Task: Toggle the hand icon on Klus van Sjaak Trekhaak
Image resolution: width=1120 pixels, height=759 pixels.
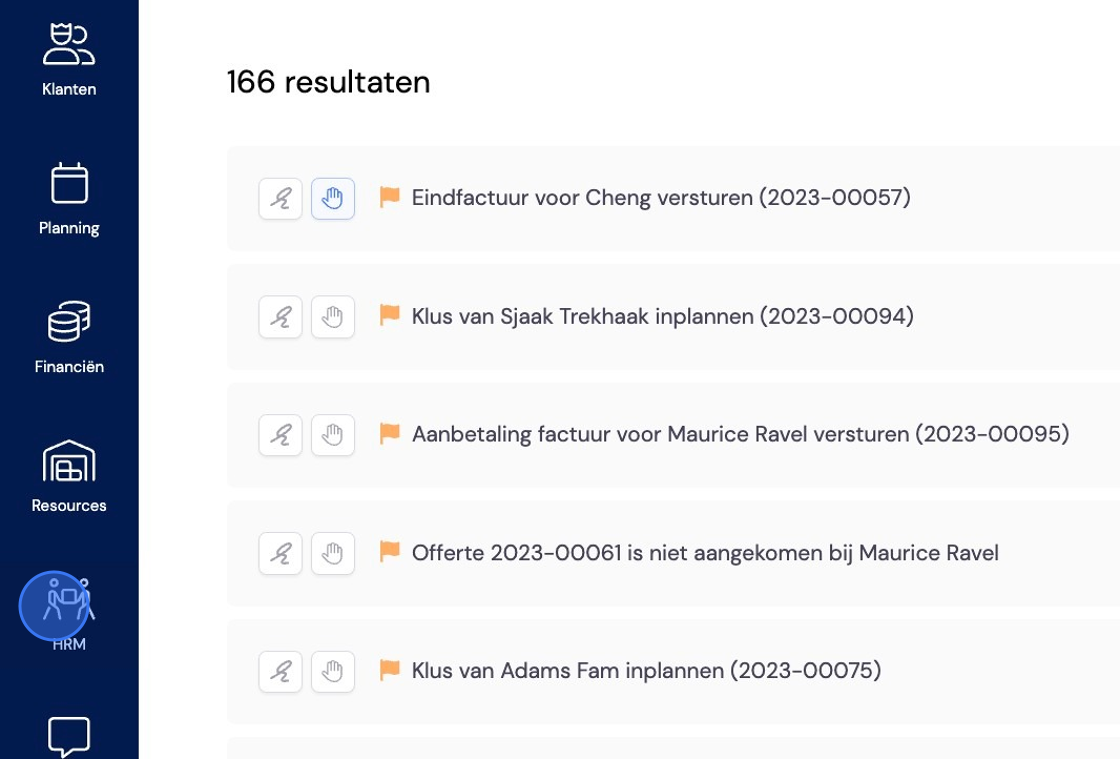Action: click(x=333, y=317)
